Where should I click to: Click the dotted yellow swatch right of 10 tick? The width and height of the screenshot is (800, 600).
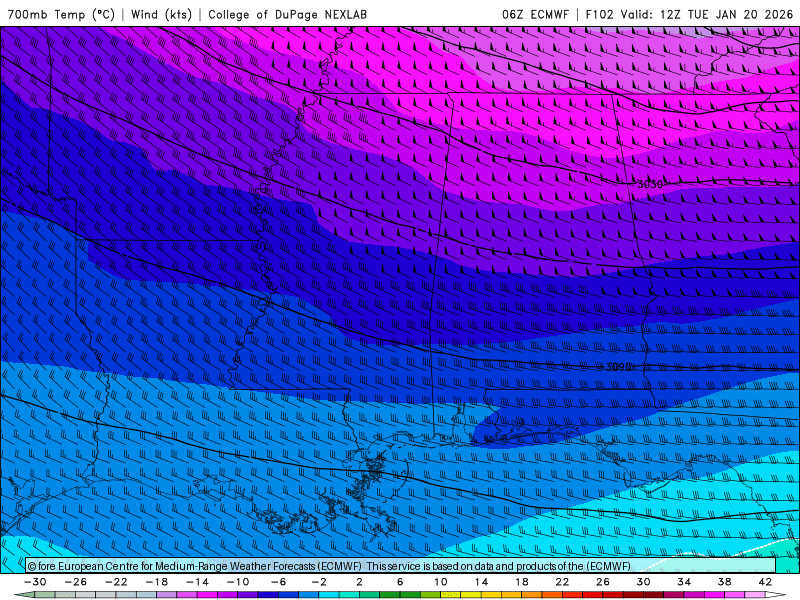pos(451,595)
